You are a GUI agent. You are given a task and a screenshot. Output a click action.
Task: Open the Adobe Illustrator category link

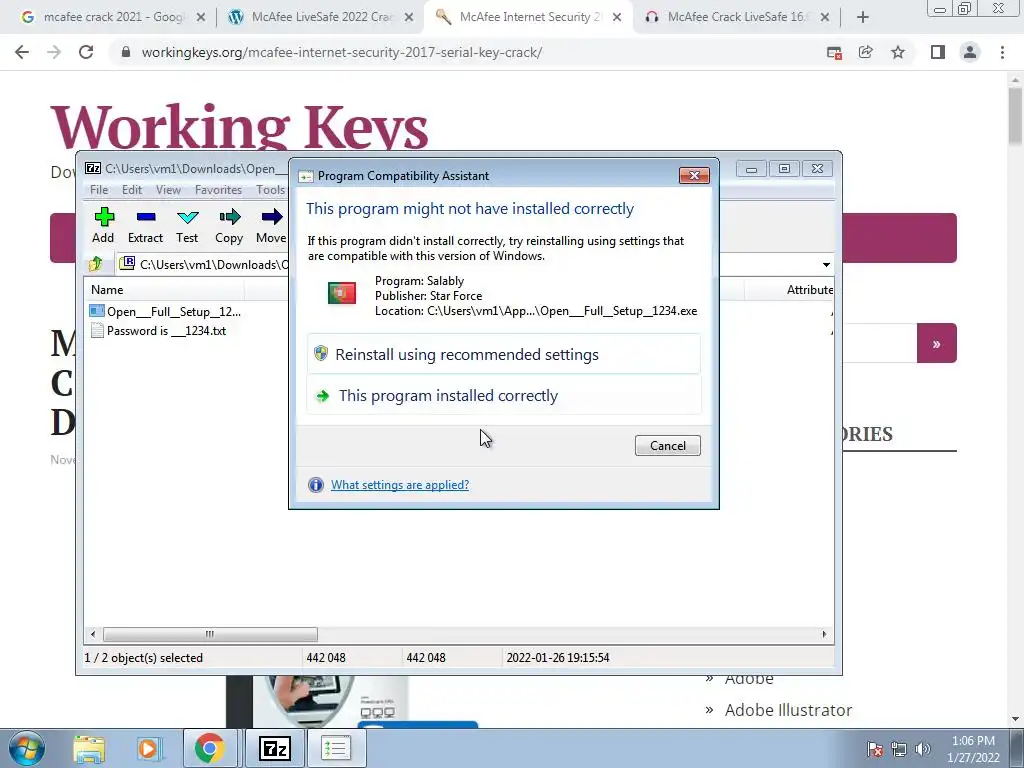click(x=788, y=710)
